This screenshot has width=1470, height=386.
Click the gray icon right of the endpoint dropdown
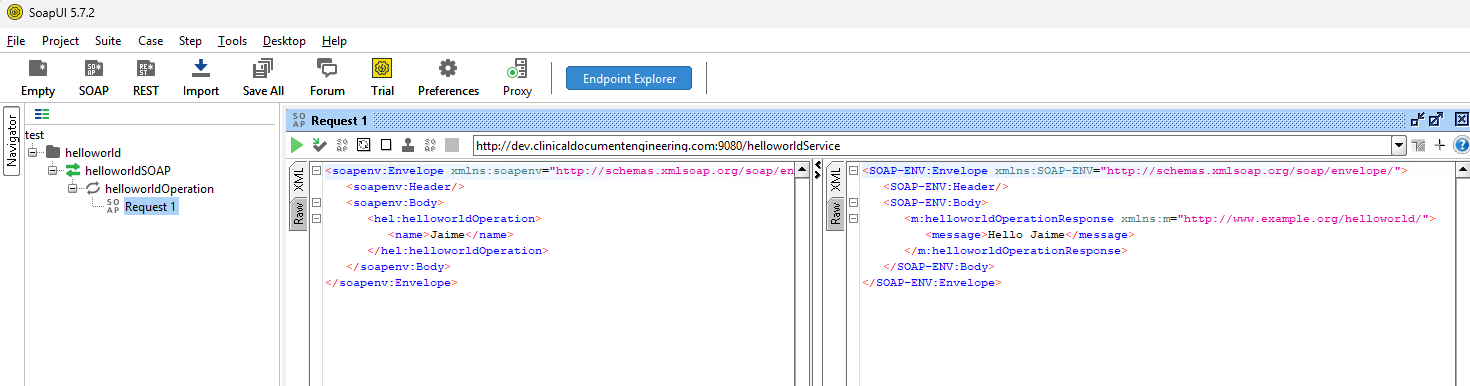1418,146
